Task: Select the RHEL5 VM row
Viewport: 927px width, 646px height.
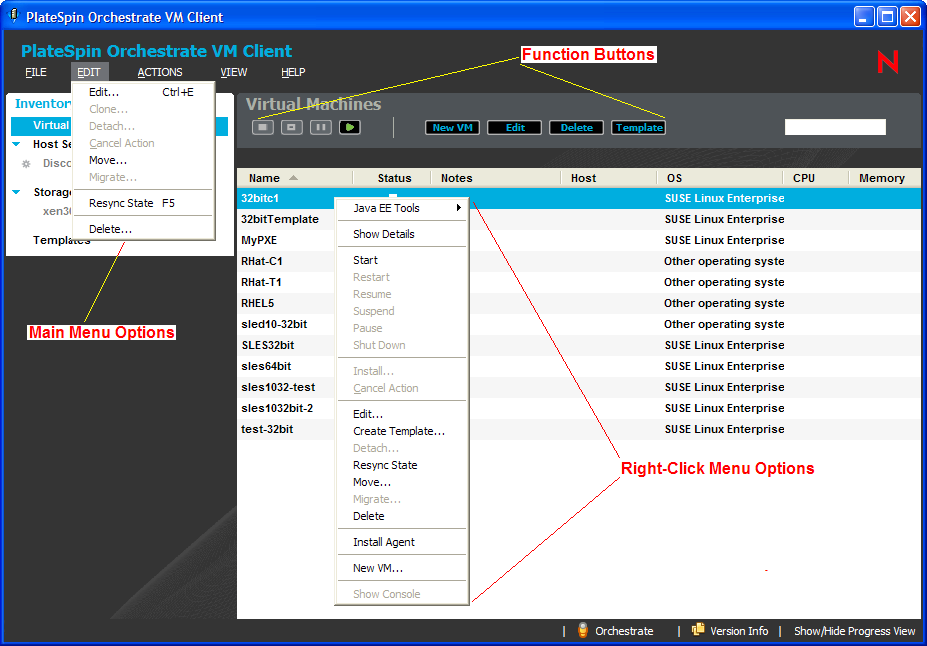Action: coord(579,303)
